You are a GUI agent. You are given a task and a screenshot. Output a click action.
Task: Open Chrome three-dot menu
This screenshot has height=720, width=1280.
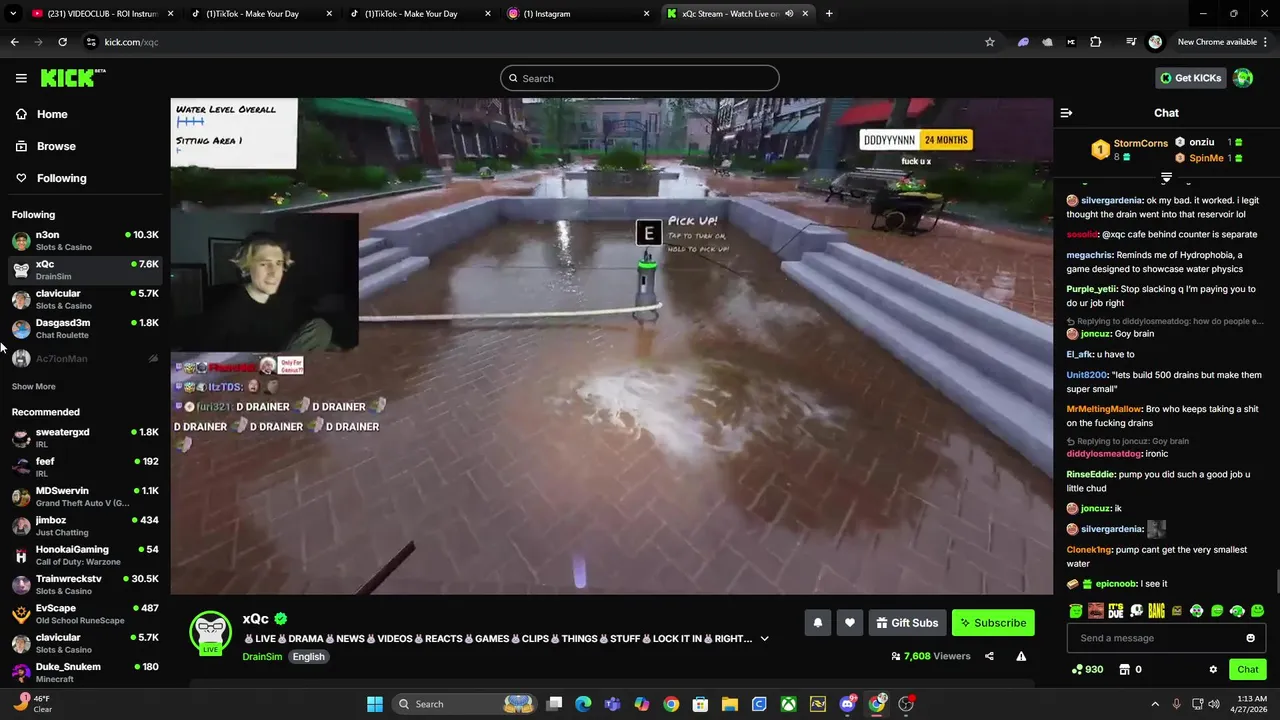click(1265, 42)
